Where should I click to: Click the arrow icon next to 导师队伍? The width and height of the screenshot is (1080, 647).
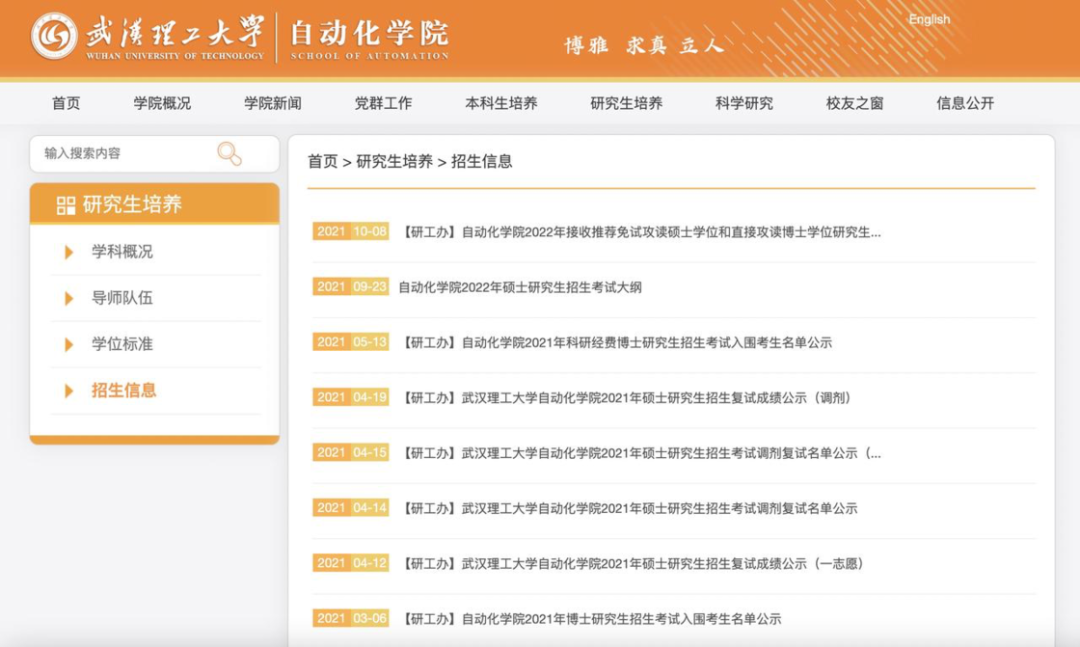coord(69,298)
